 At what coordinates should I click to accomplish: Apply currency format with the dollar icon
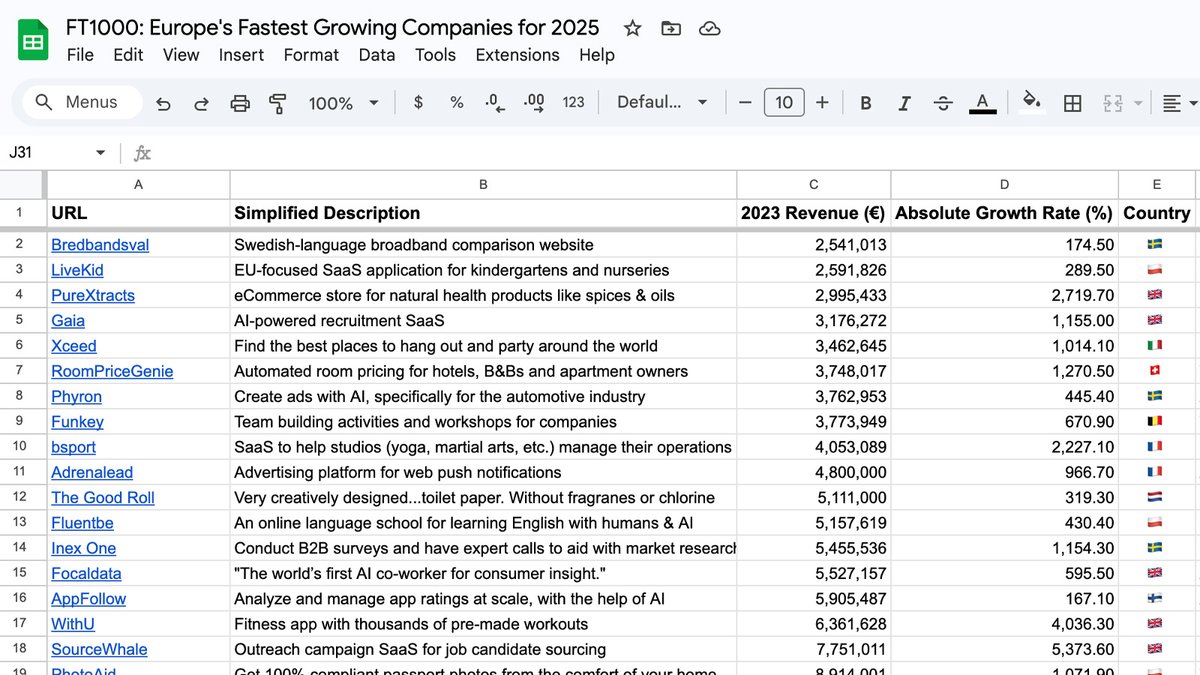click(417, 102)
